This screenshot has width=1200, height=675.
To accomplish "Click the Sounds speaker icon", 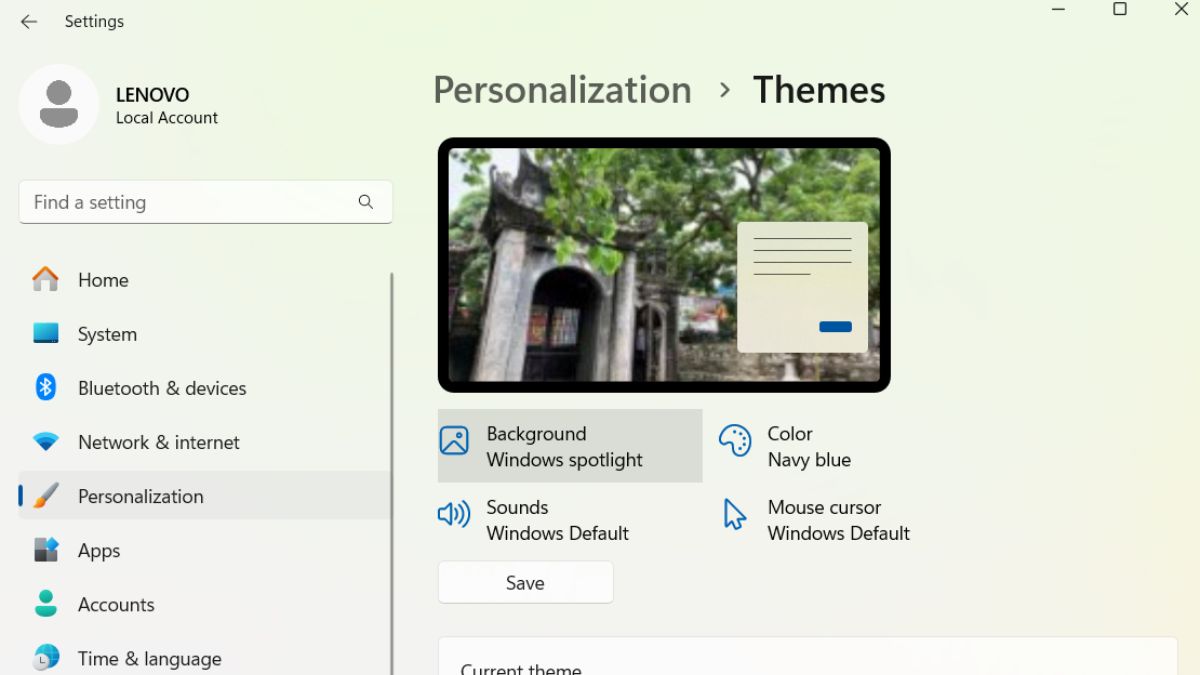I will click(453, 514).
